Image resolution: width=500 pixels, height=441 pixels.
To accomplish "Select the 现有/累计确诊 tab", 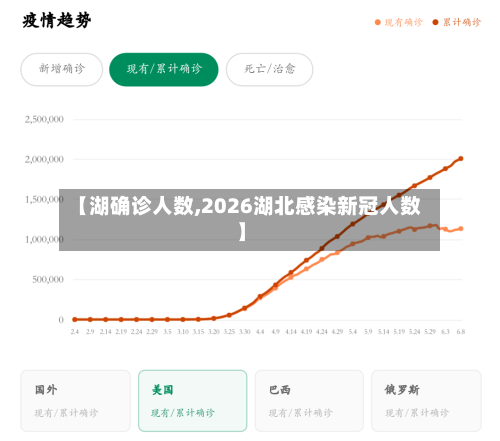I will 164,69.
